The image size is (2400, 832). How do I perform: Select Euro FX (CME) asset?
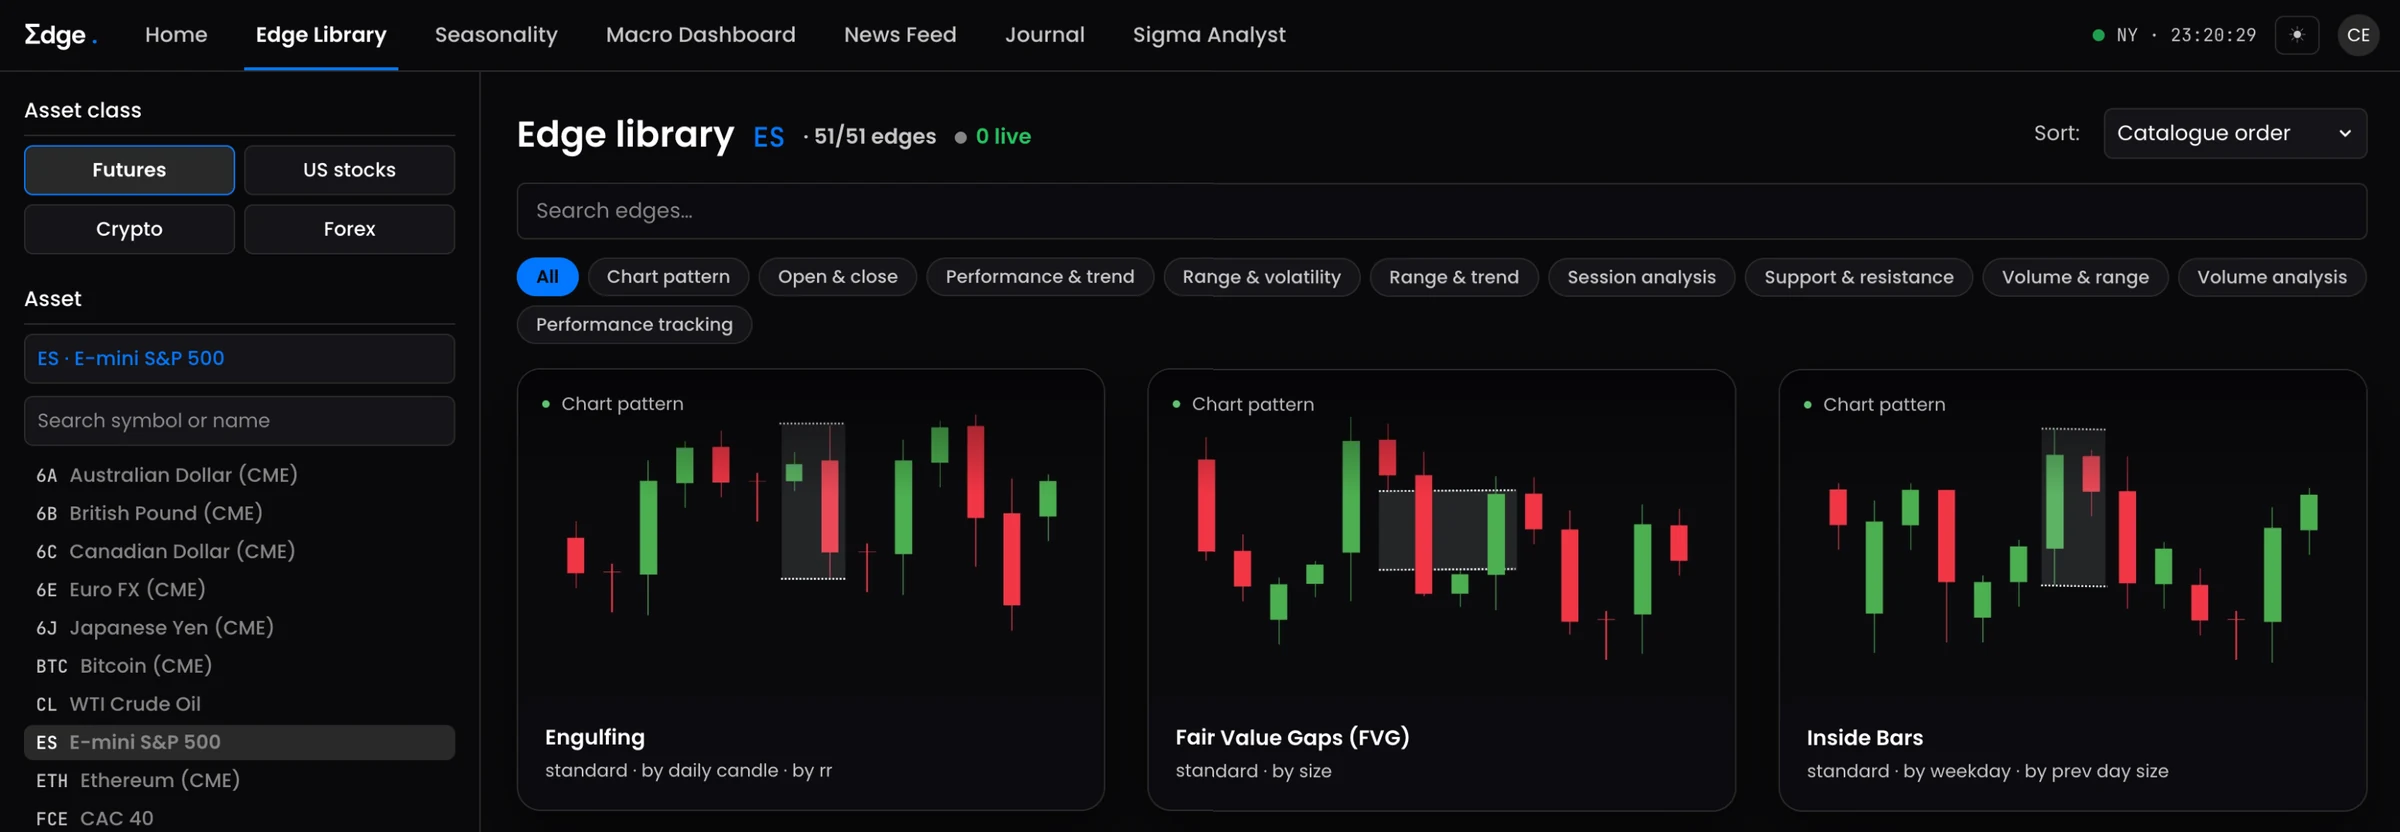pyautogui.click(x=239, y=590)
